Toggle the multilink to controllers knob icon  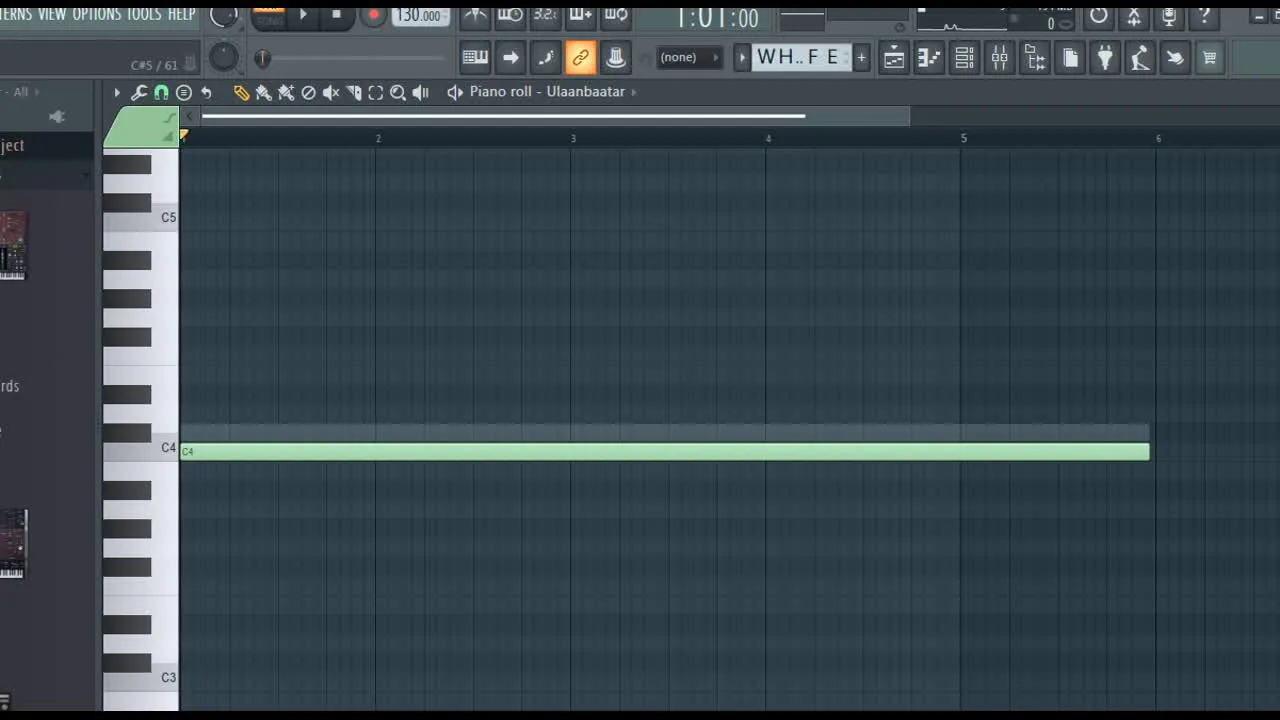(616, 58)
